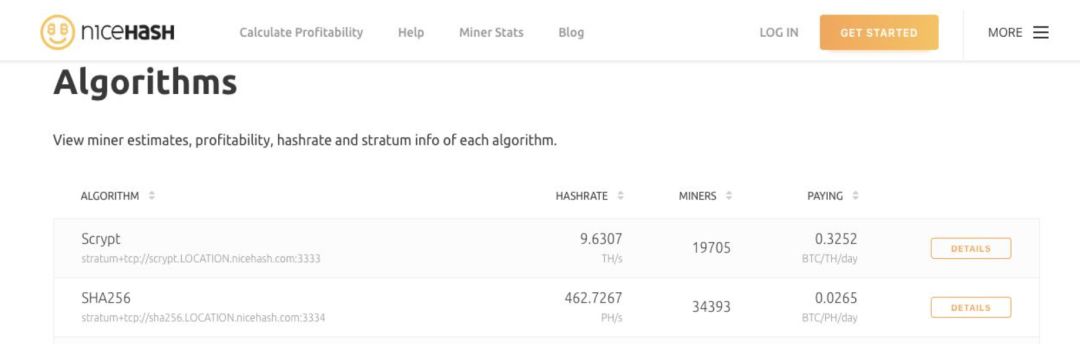Select the SHA256 algorithm row
1080x362 pixels.
(546, 308)
